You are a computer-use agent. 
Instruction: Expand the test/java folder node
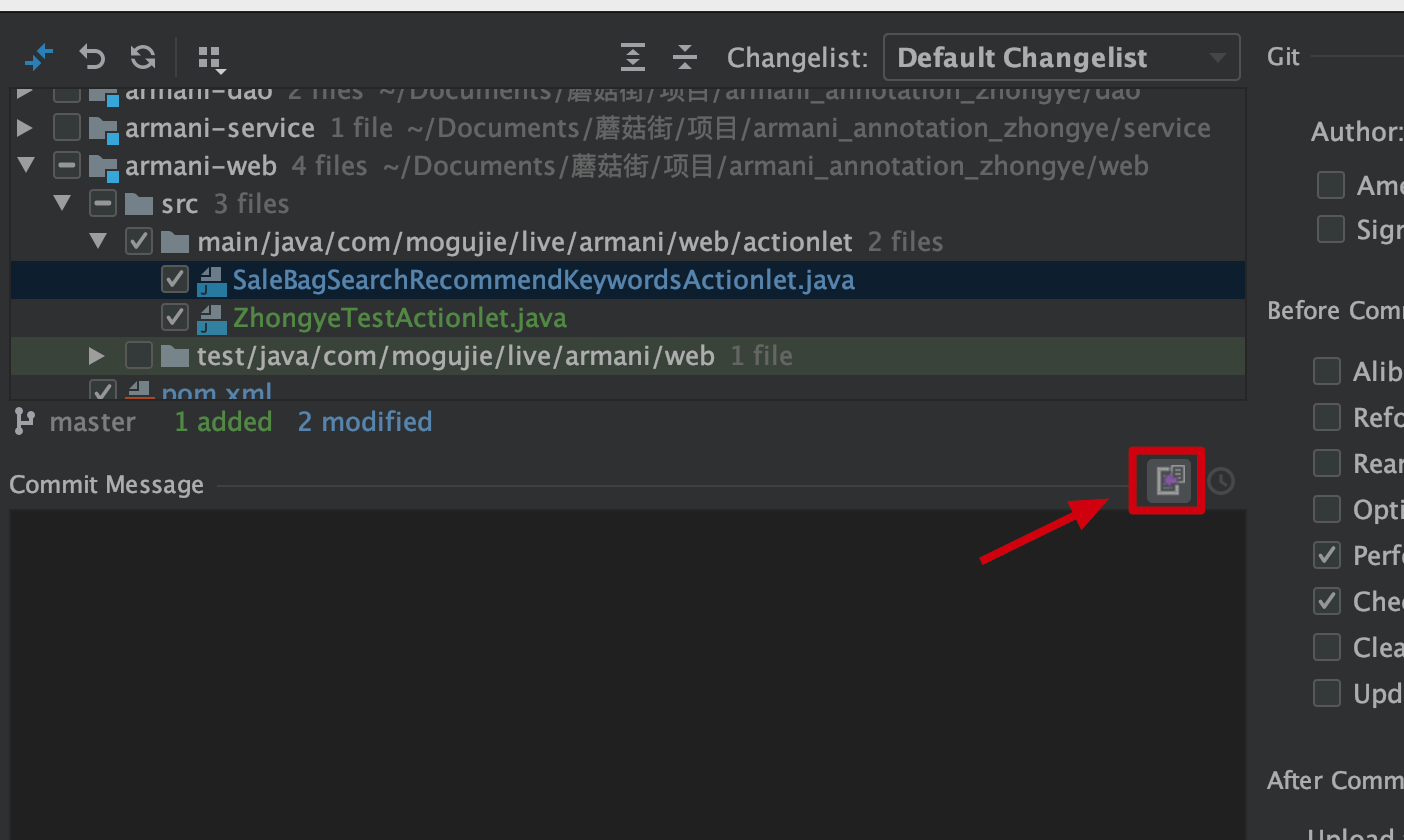97,356
